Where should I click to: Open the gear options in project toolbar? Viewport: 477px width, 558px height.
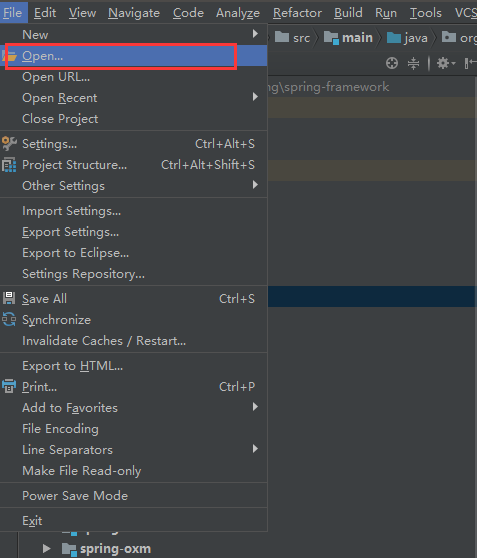(445, 63)
